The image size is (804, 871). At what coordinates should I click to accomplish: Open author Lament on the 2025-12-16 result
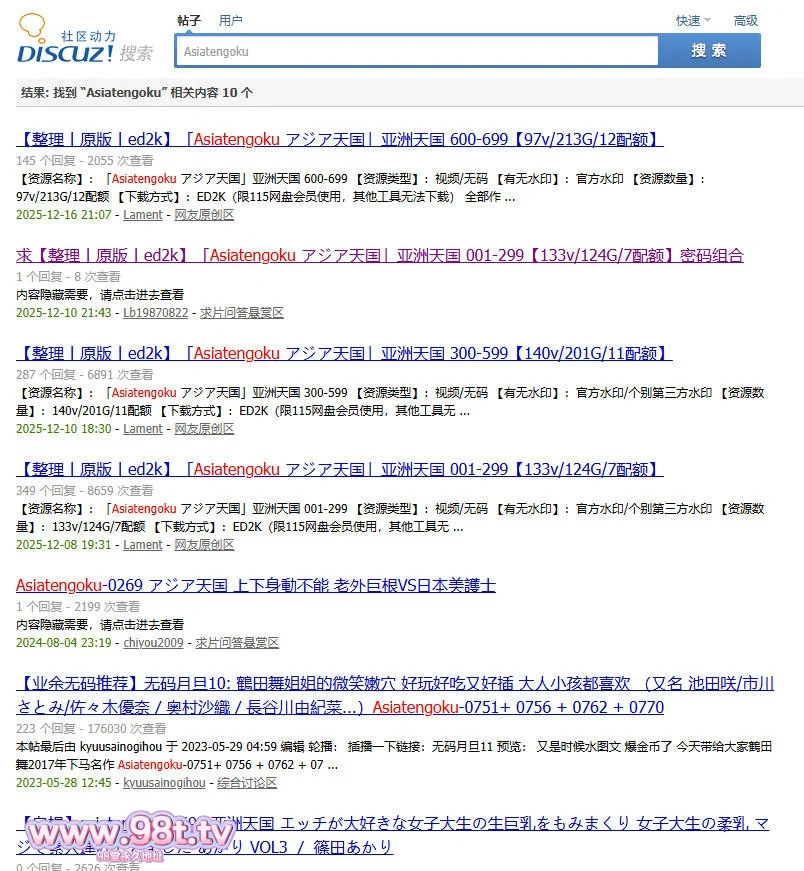pyautogui.click(x=142, y=215)
